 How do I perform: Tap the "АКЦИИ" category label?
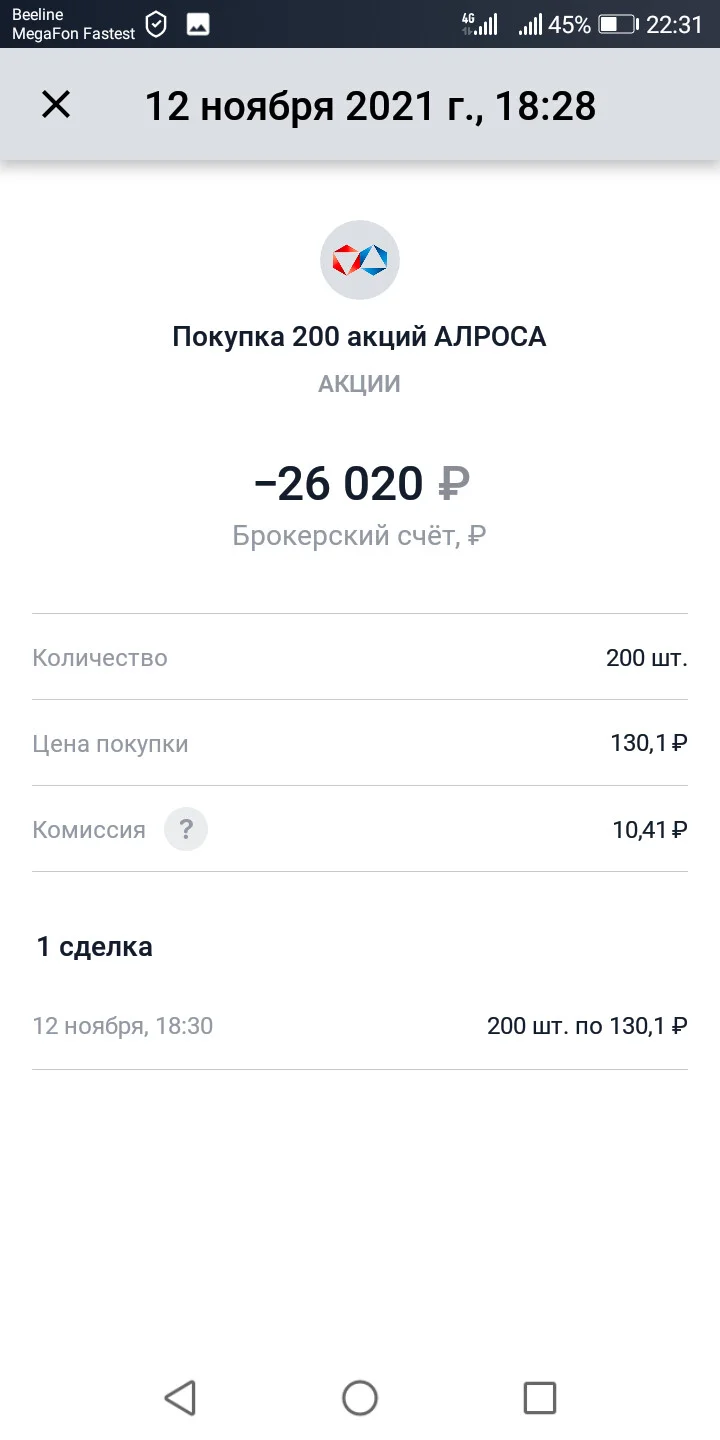(x=360, y=384)
